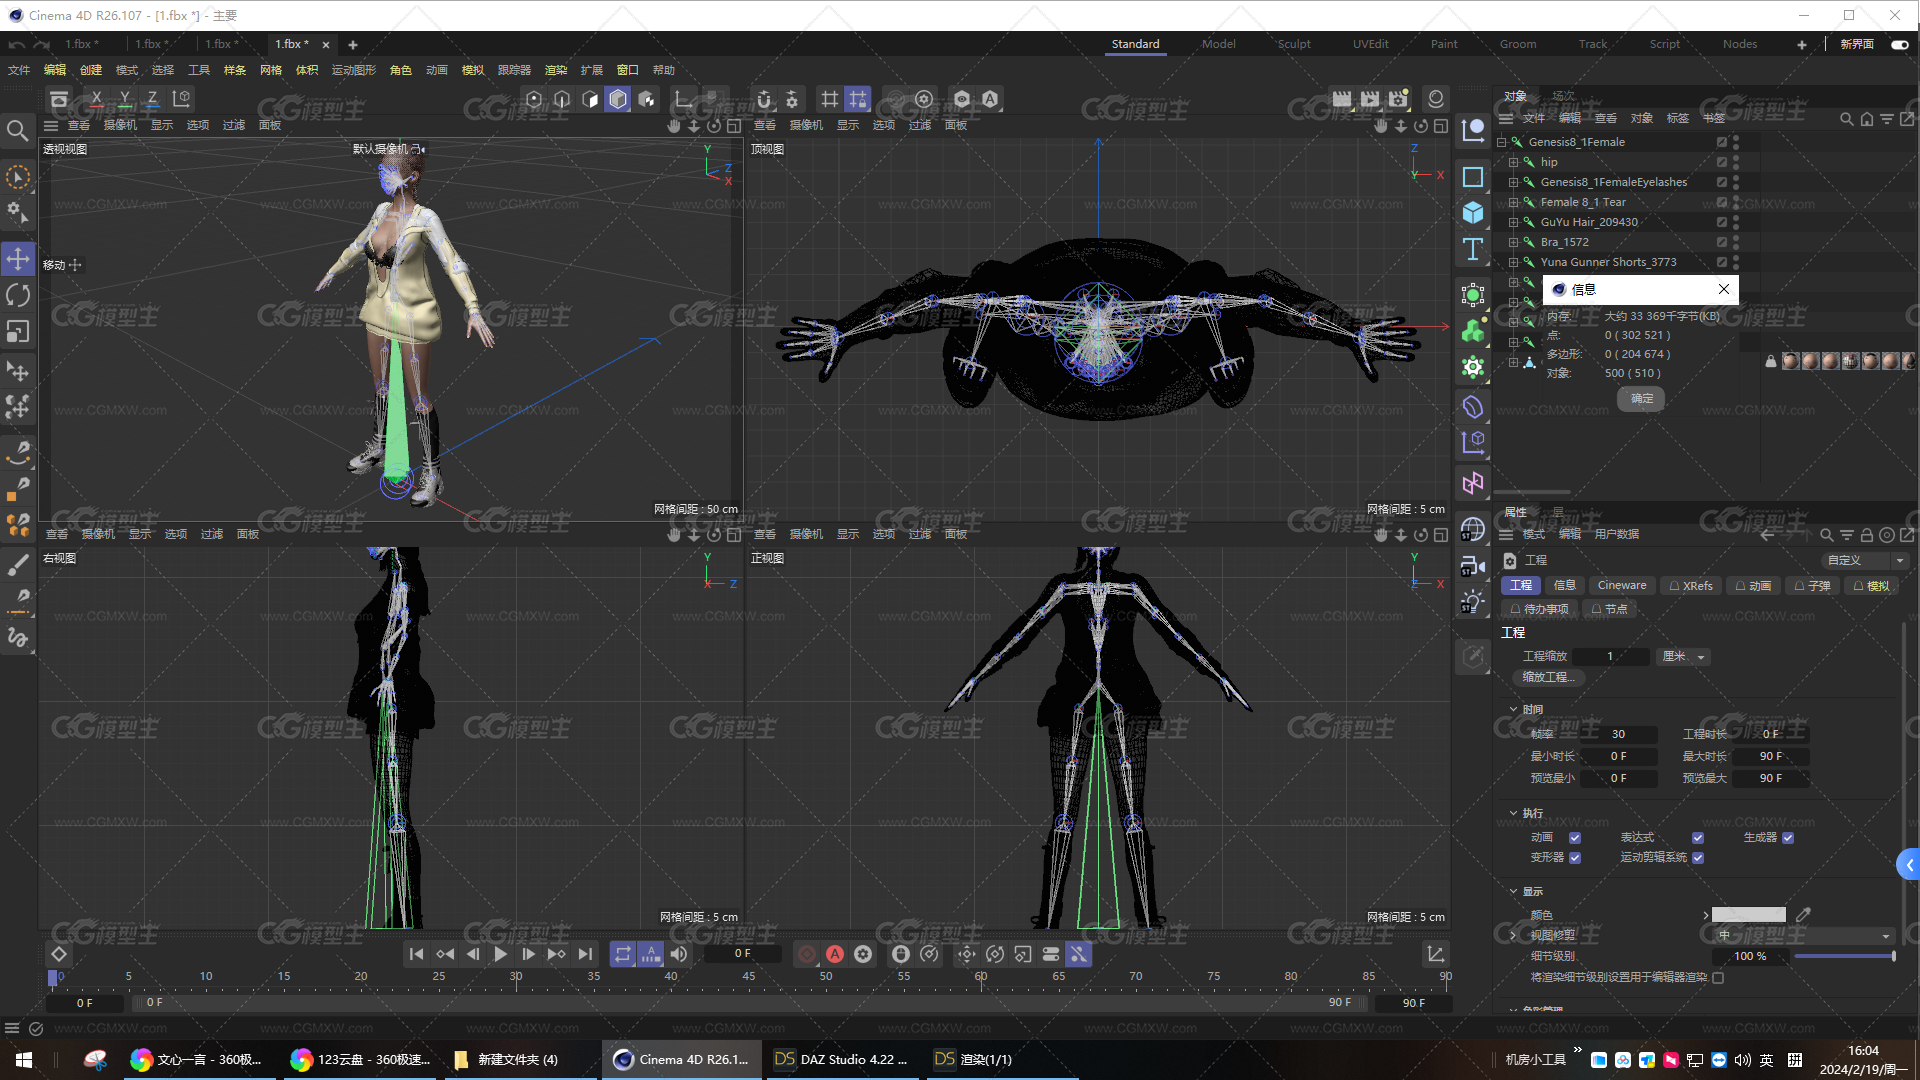Toggle the 生成器 checkbox
Viewport: 1920px width, 1080px height.
coord(1788,838)
